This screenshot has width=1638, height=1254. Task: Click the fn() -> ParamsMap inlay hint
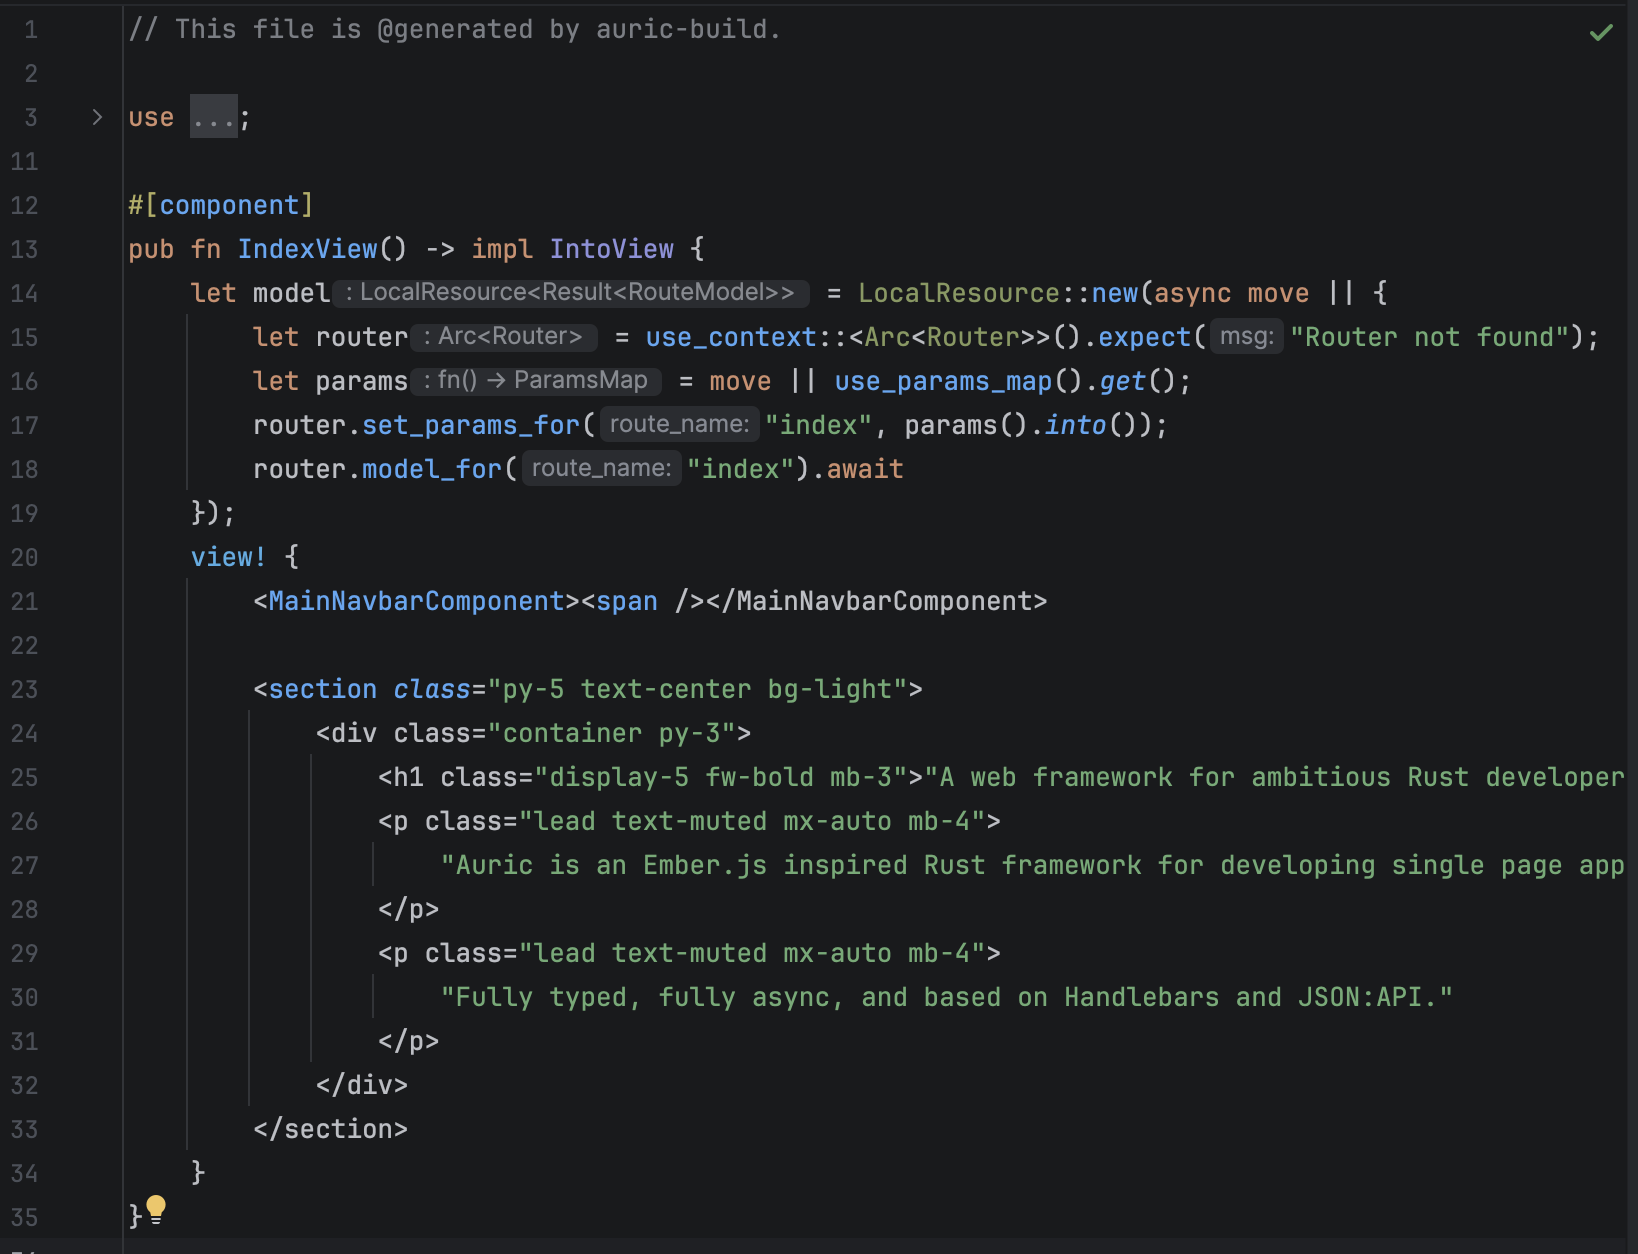tap(537, 381)
